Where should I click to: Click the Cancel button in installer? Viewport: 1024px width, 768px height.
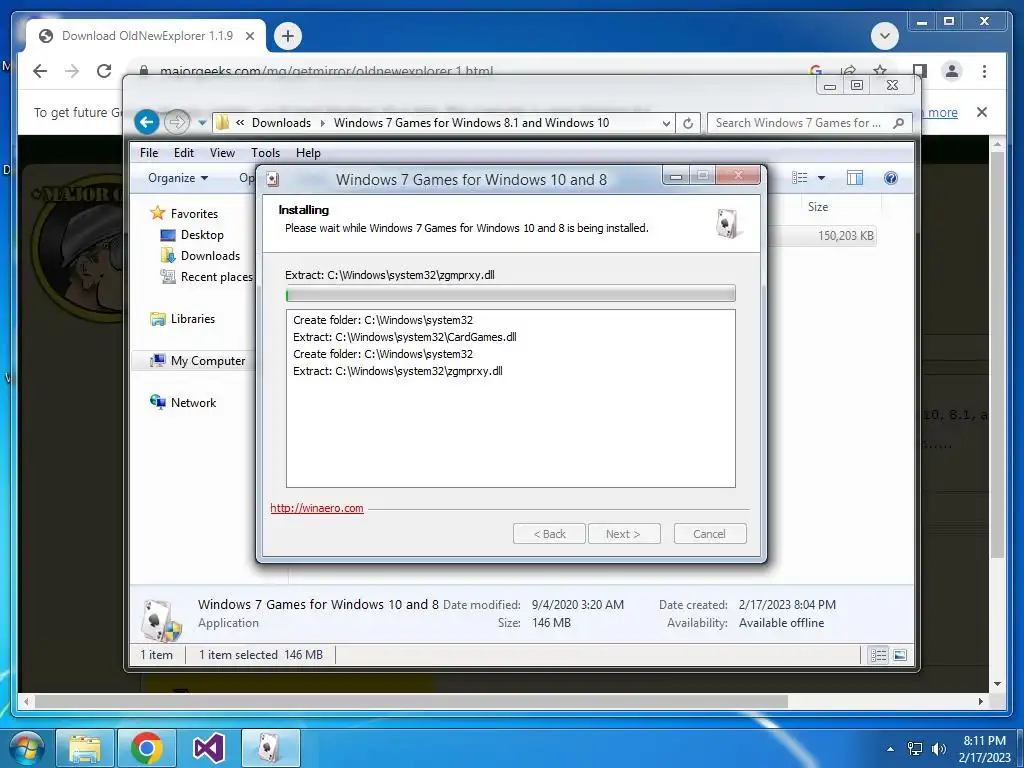click(x=710, y=534)
